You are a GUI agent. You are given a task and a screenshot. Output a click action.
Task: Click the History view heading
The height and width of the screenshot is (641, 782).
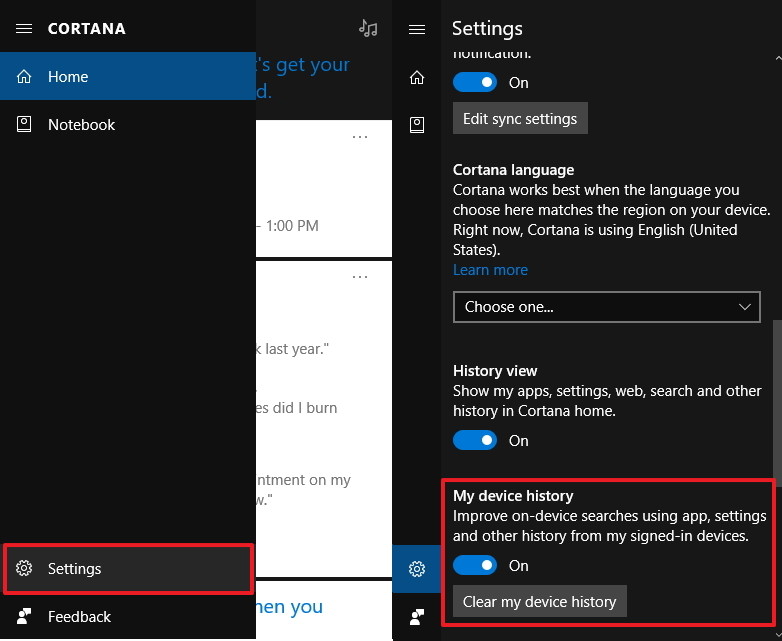[x=495, y=371]
